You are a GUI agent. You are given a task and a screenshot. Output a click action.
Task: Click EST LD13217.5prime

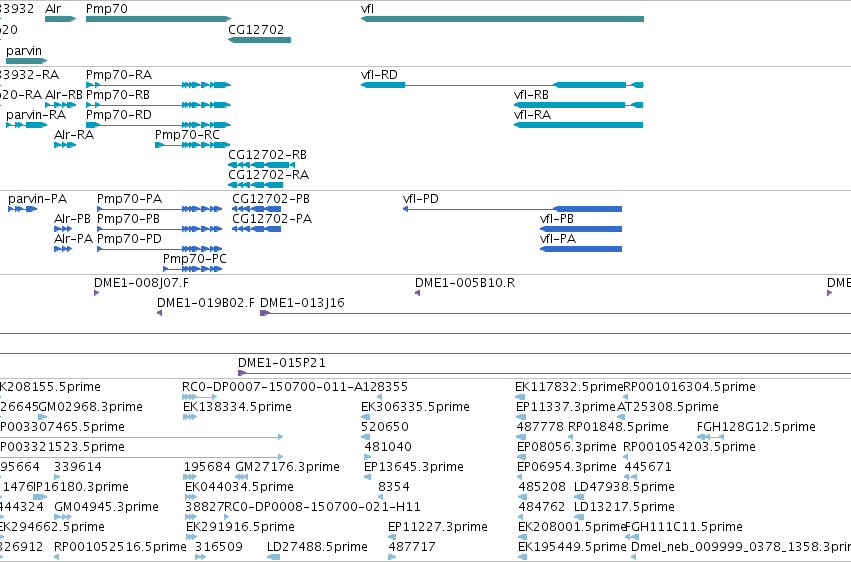[624, 507]
